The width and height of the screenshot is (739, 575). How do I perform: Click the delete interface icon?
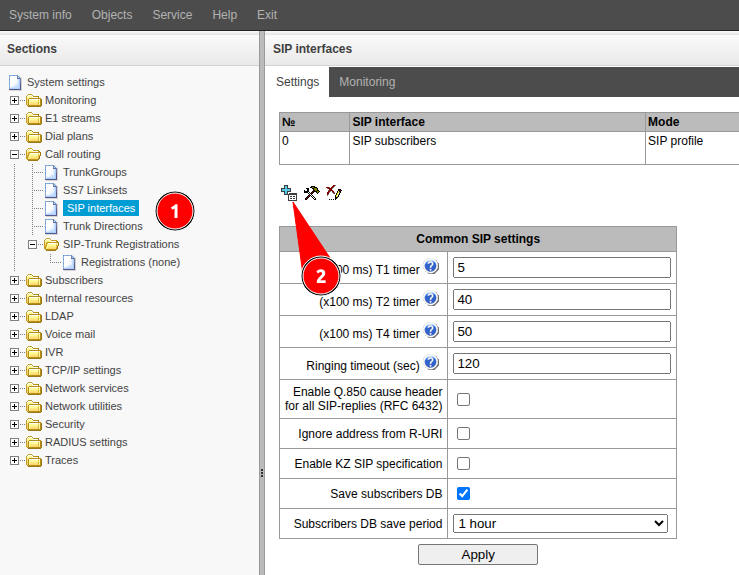(x=334, y=193)
